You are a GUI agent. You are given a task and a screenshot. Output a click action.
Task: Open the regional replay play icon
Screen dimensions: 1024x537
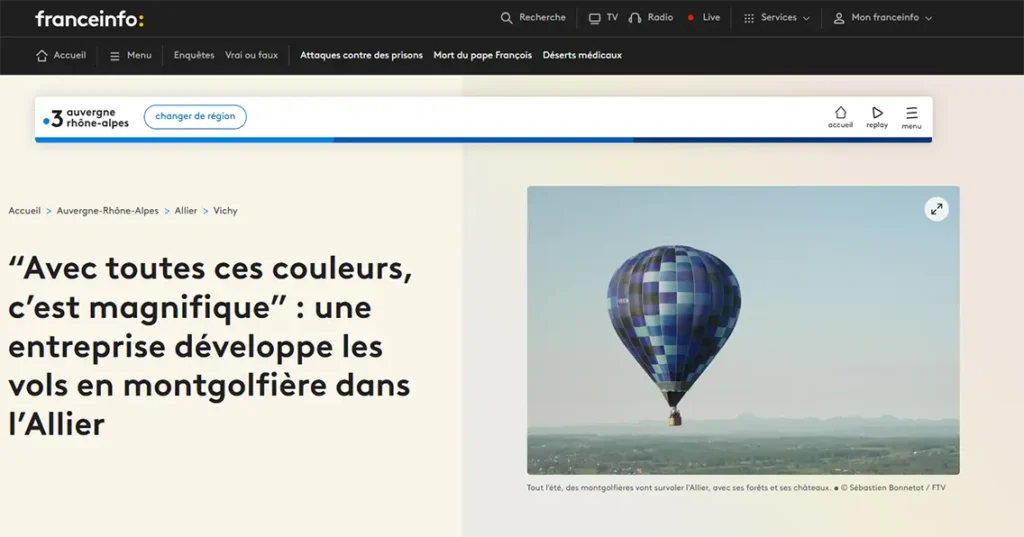pos(877,112)
